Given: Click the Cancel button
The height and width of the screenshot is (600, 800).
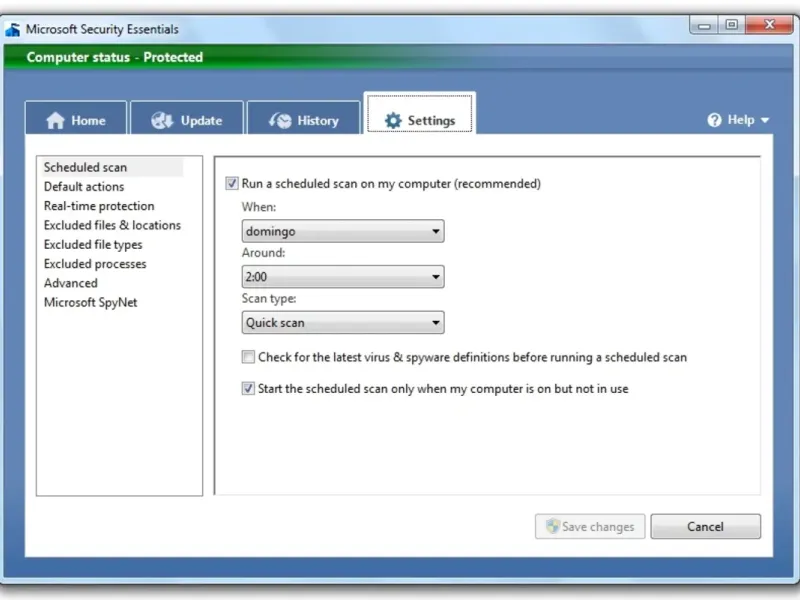Looking at the screenshot, I should [x=705, y=526].
